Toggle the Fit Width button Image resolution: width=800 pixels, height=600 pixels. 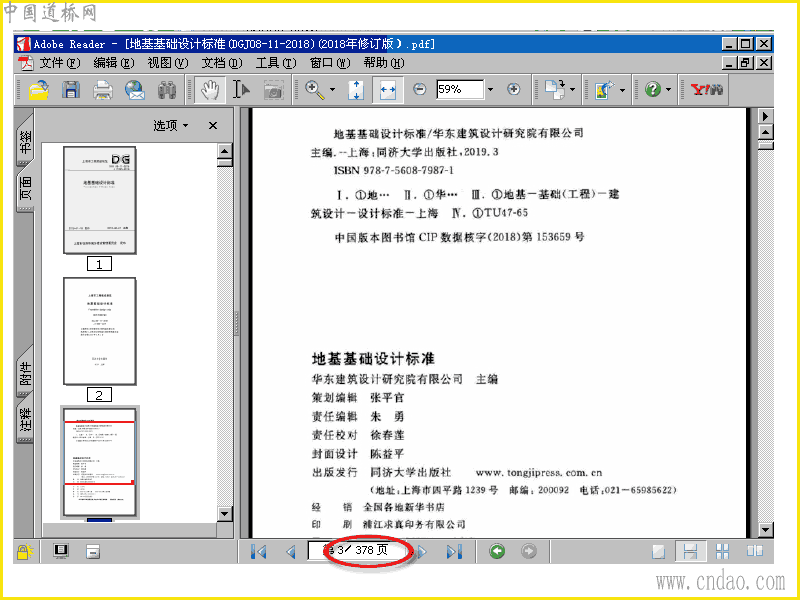coord(388,90)
